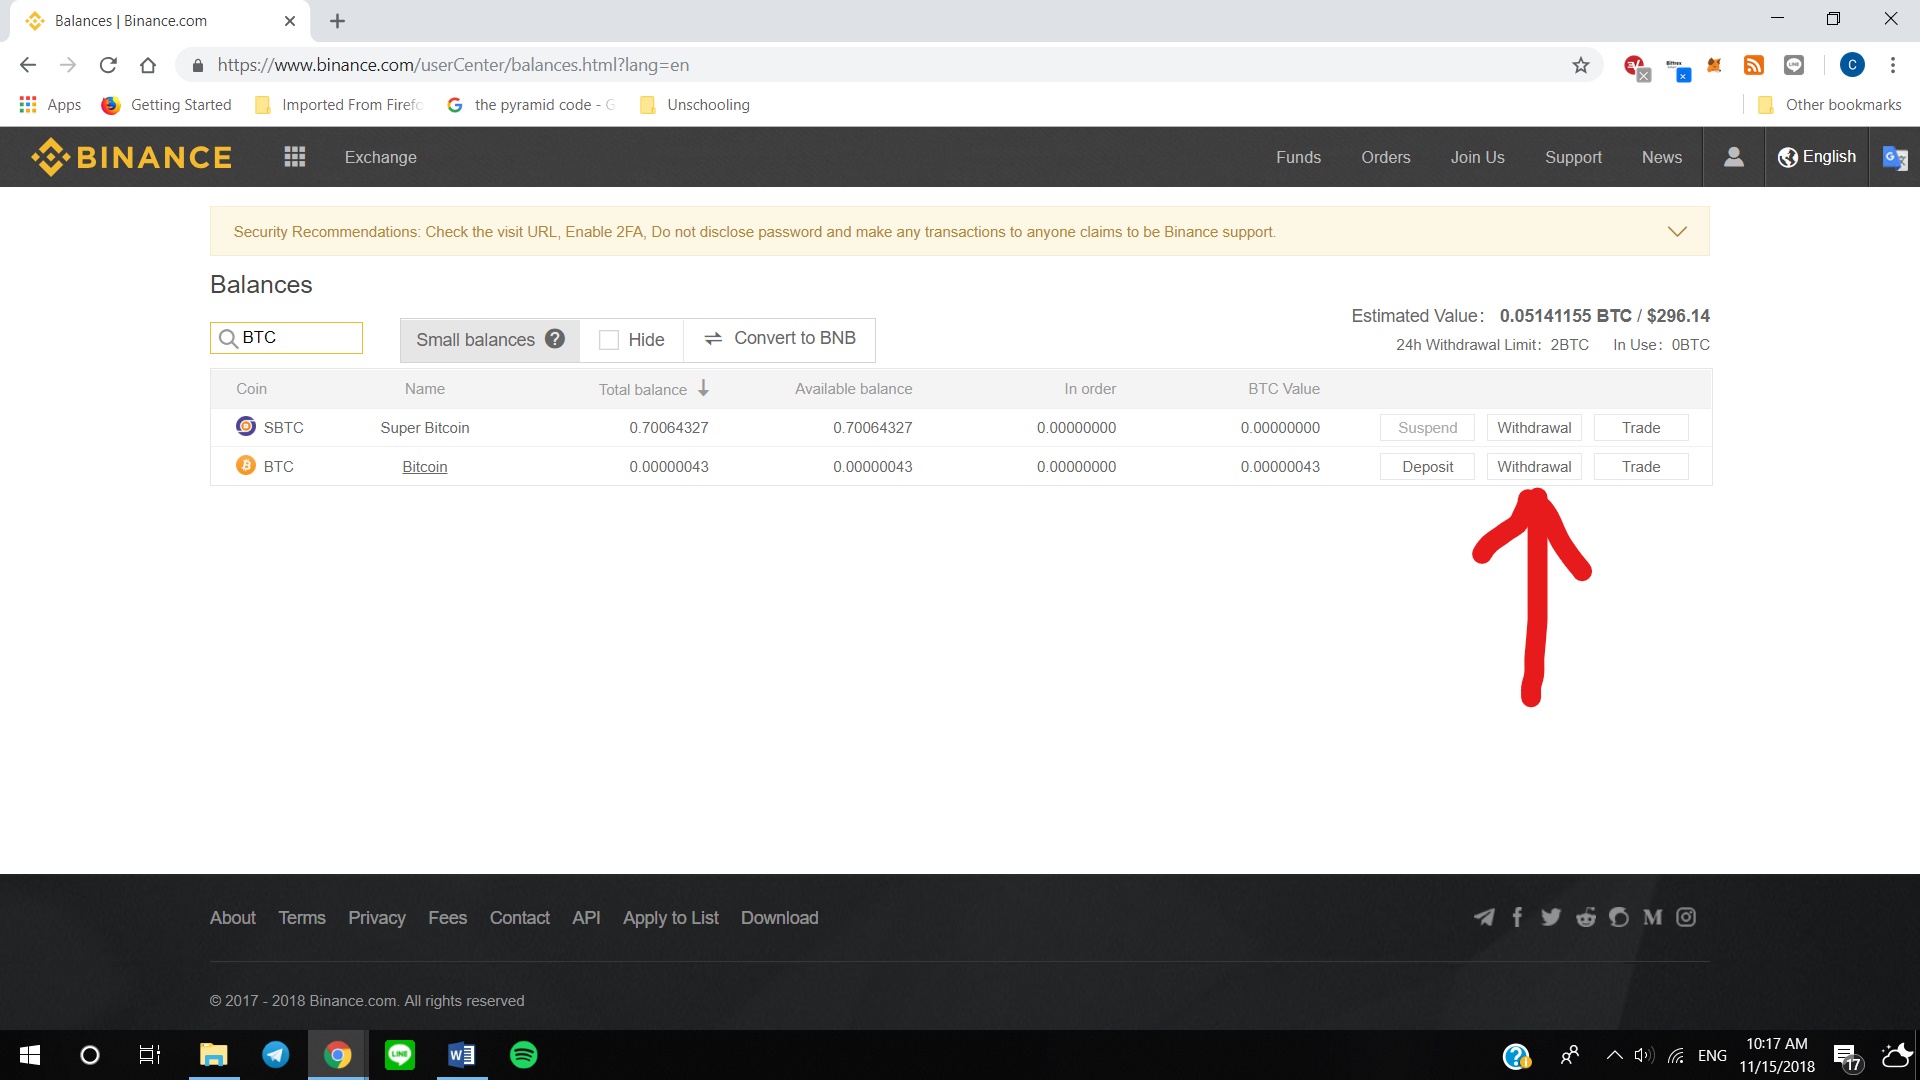Open the Bitcoin name link
Screen dimensions: 1920x1080
[424, 467]
